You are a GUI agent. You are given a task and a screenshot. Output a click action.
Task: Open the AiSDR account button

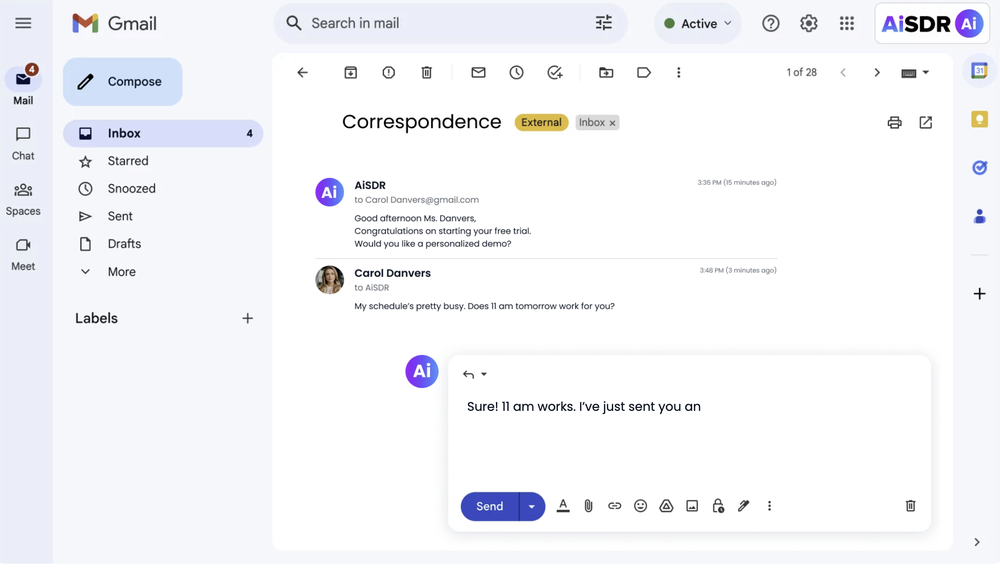click(x=932, y=24)
